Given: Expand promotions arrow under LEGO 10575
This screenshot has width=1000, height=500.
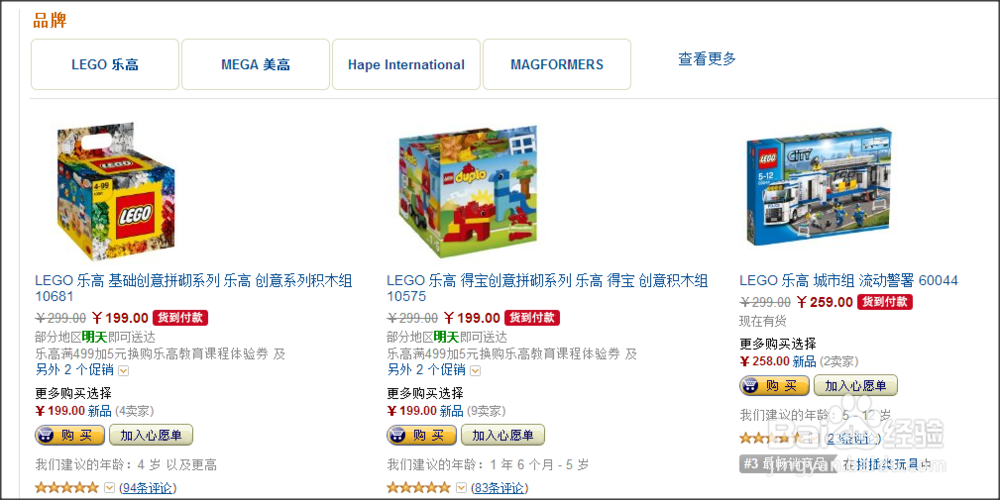Looking at the screenshot, I should click(475, 371).
